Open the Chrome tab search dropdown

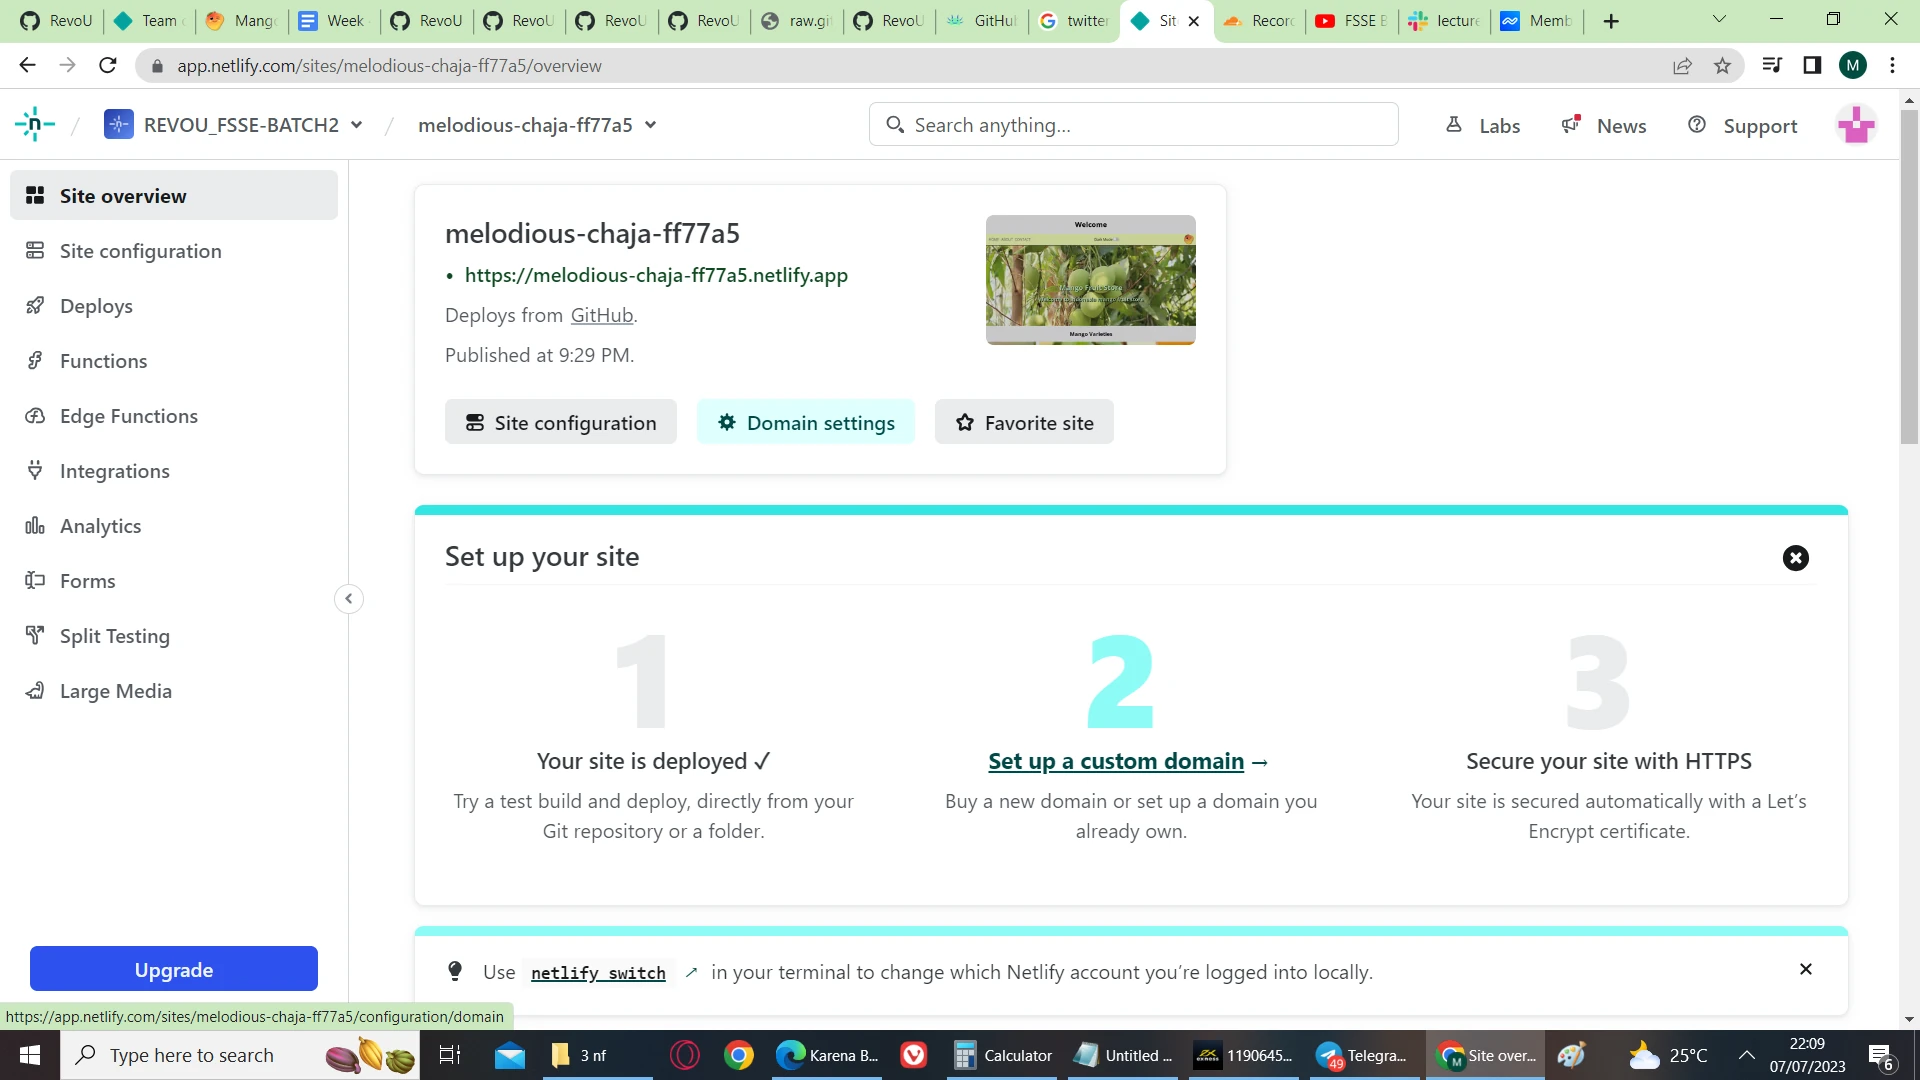pyautogui.click(x=1719, y=20)
